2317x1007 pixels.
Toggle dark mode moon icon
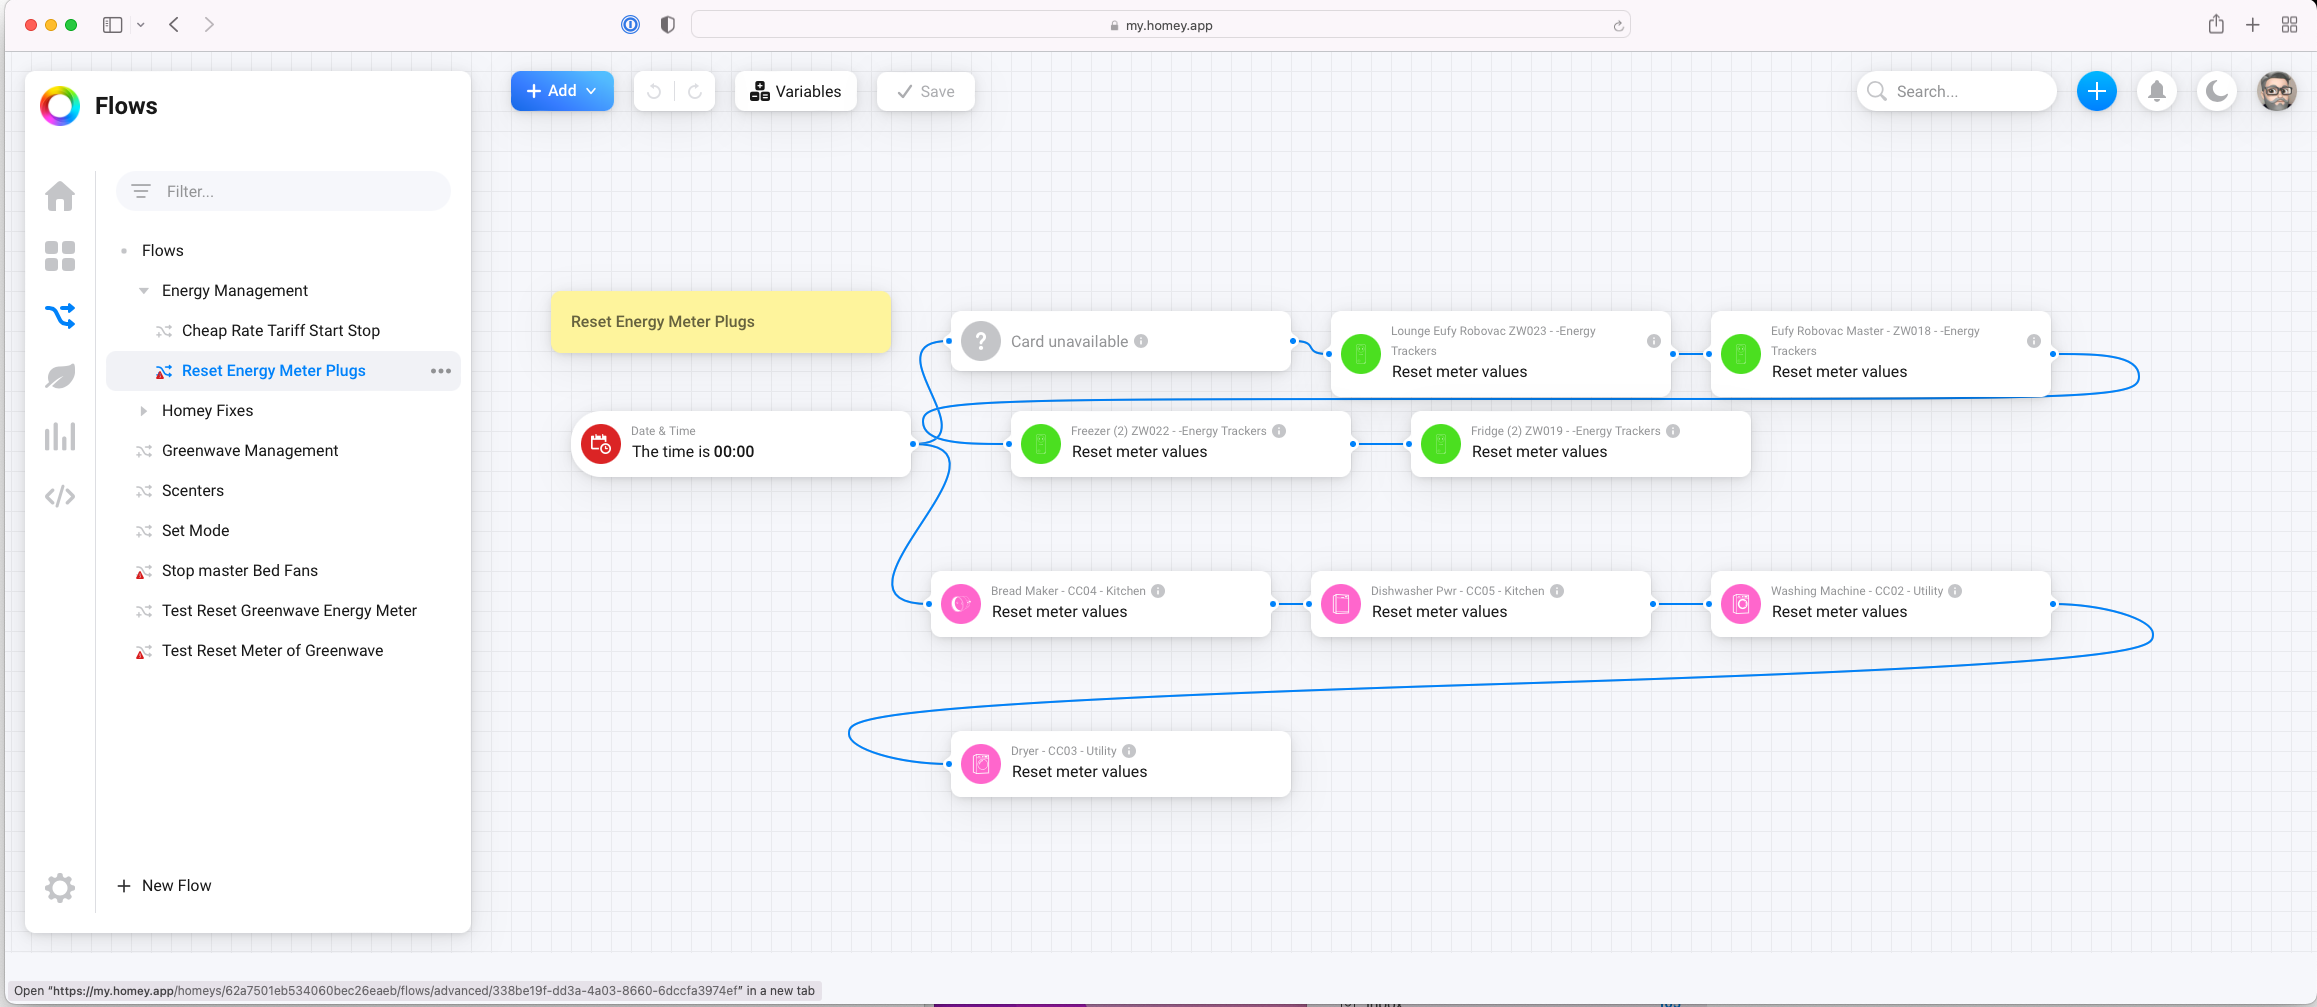(2217, 91)
